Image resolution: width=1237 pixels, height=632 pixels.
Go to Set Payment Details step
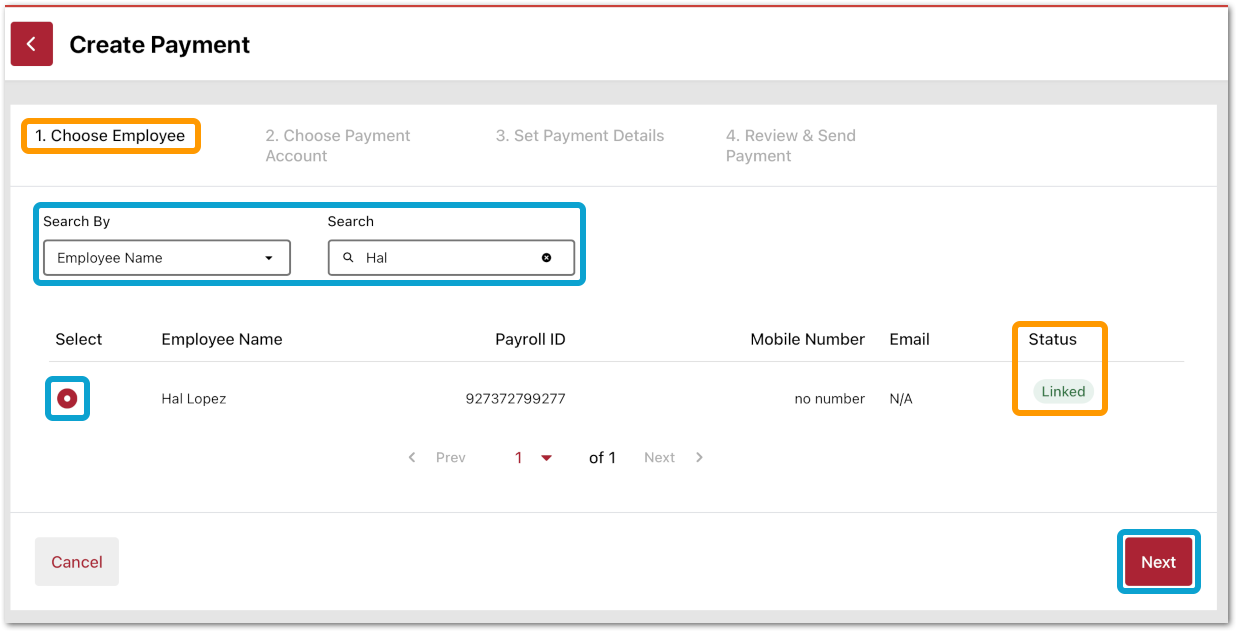click(x=579, y=136)
